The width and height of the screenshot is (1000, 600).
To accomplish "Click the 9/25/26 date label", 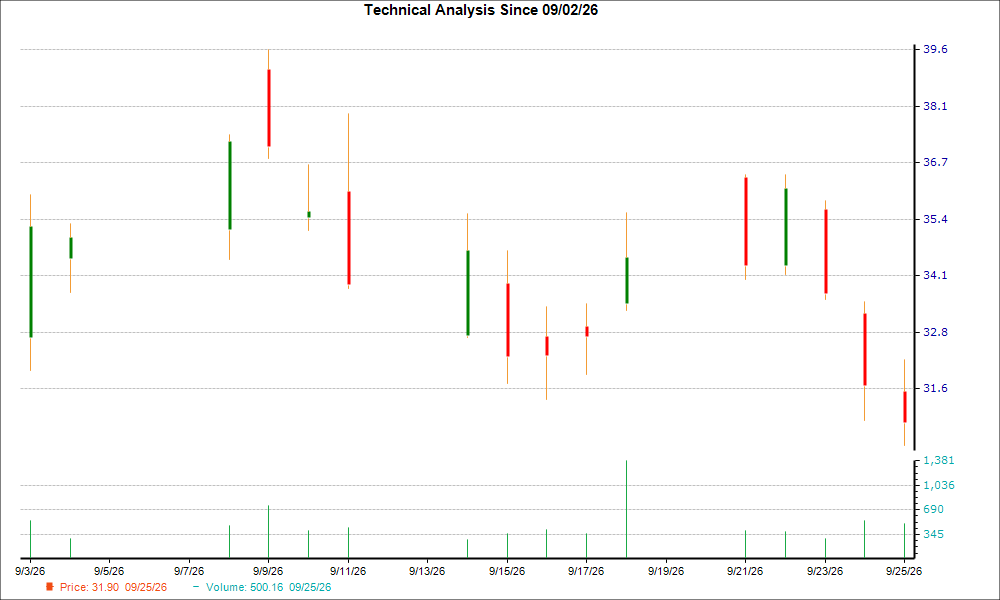I will pos(904,571).
